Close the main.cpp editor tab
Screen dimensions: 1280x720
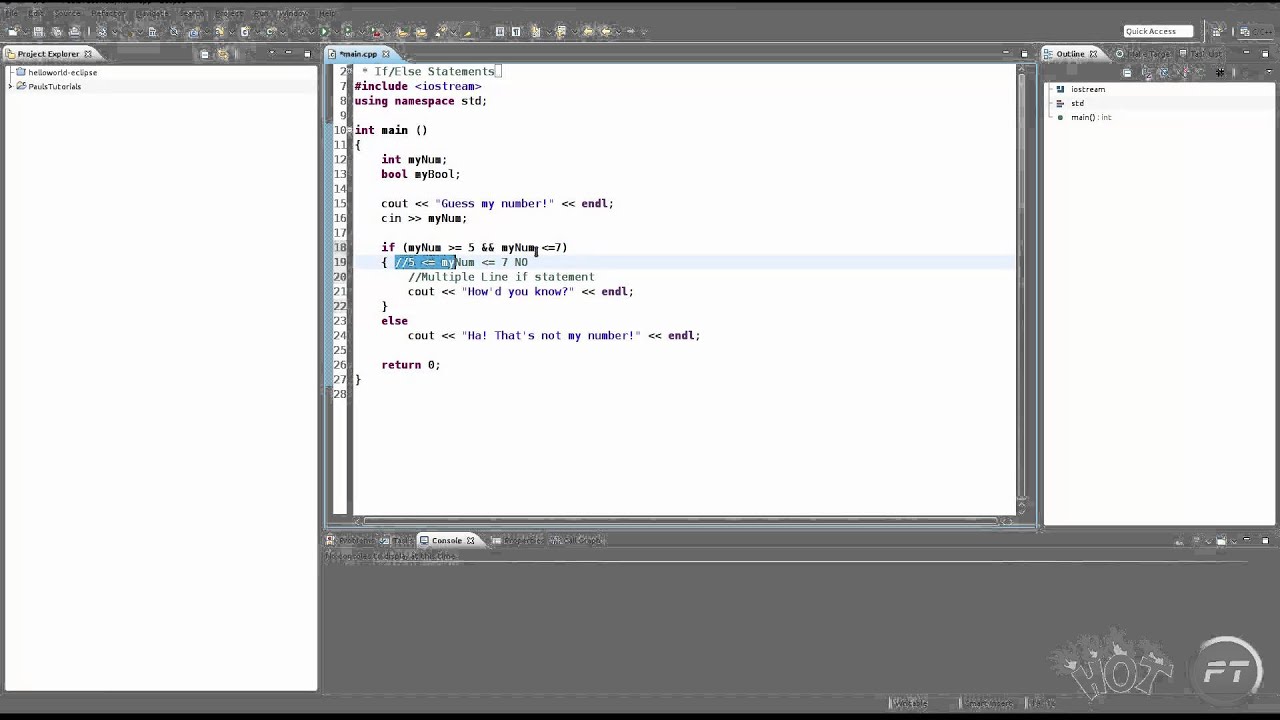(x=386, y=54)
